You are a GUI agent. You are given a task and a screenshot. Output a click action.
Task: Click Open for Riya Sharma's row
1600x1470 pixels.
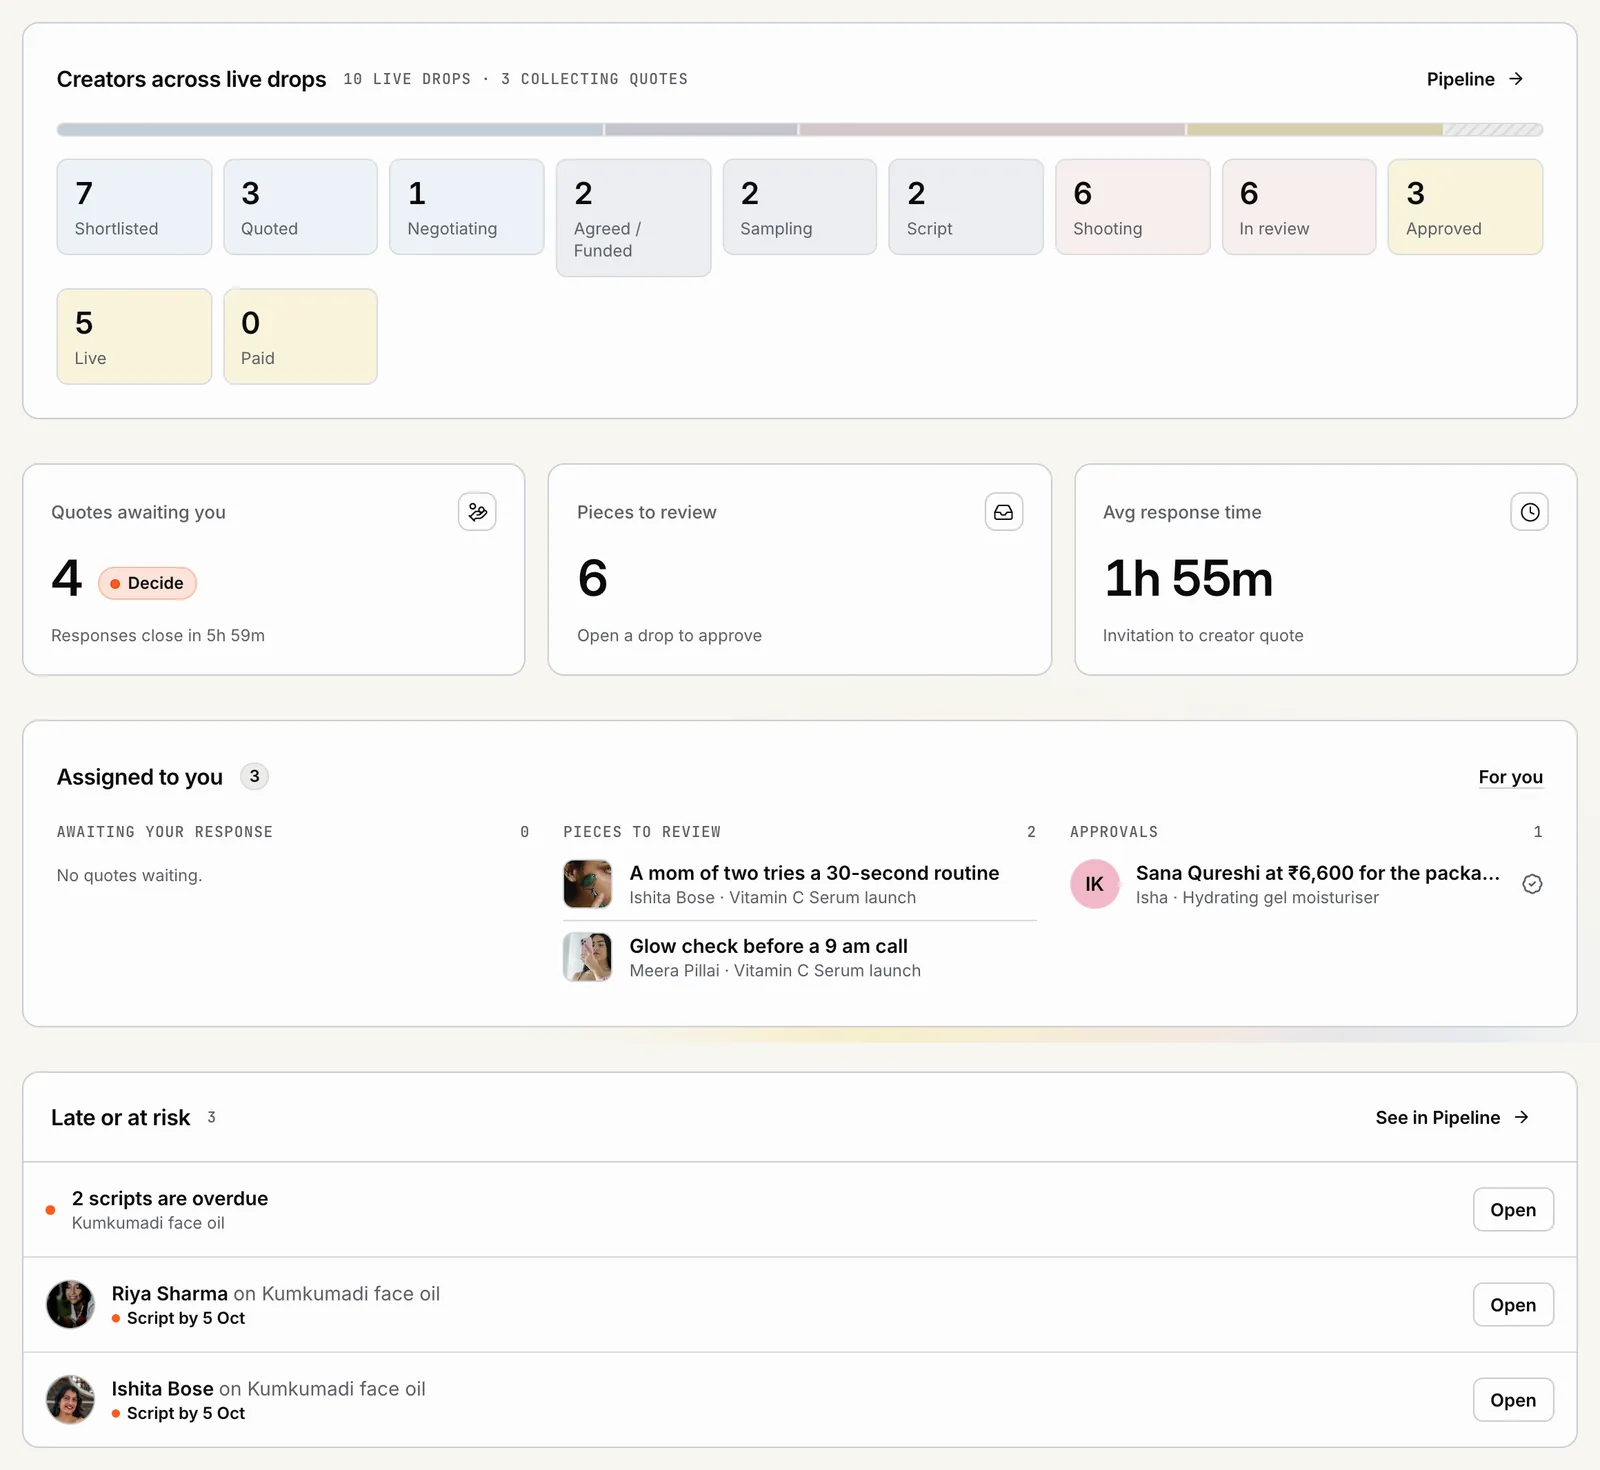(1513, 1305)
